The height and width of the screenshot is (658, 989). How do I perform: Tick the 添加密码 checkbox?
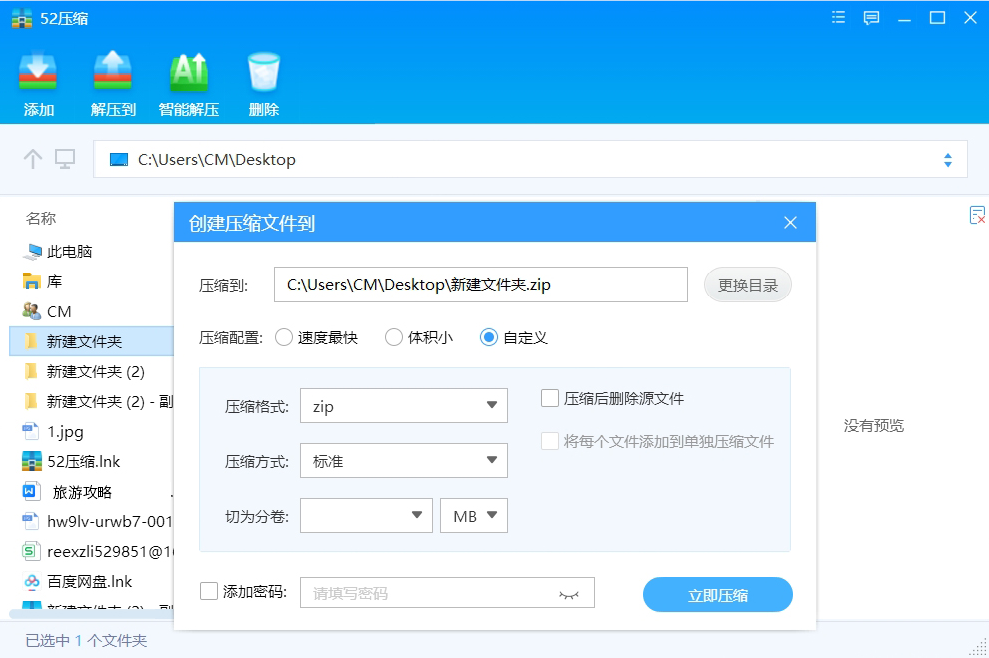click(x=209, y=592)
